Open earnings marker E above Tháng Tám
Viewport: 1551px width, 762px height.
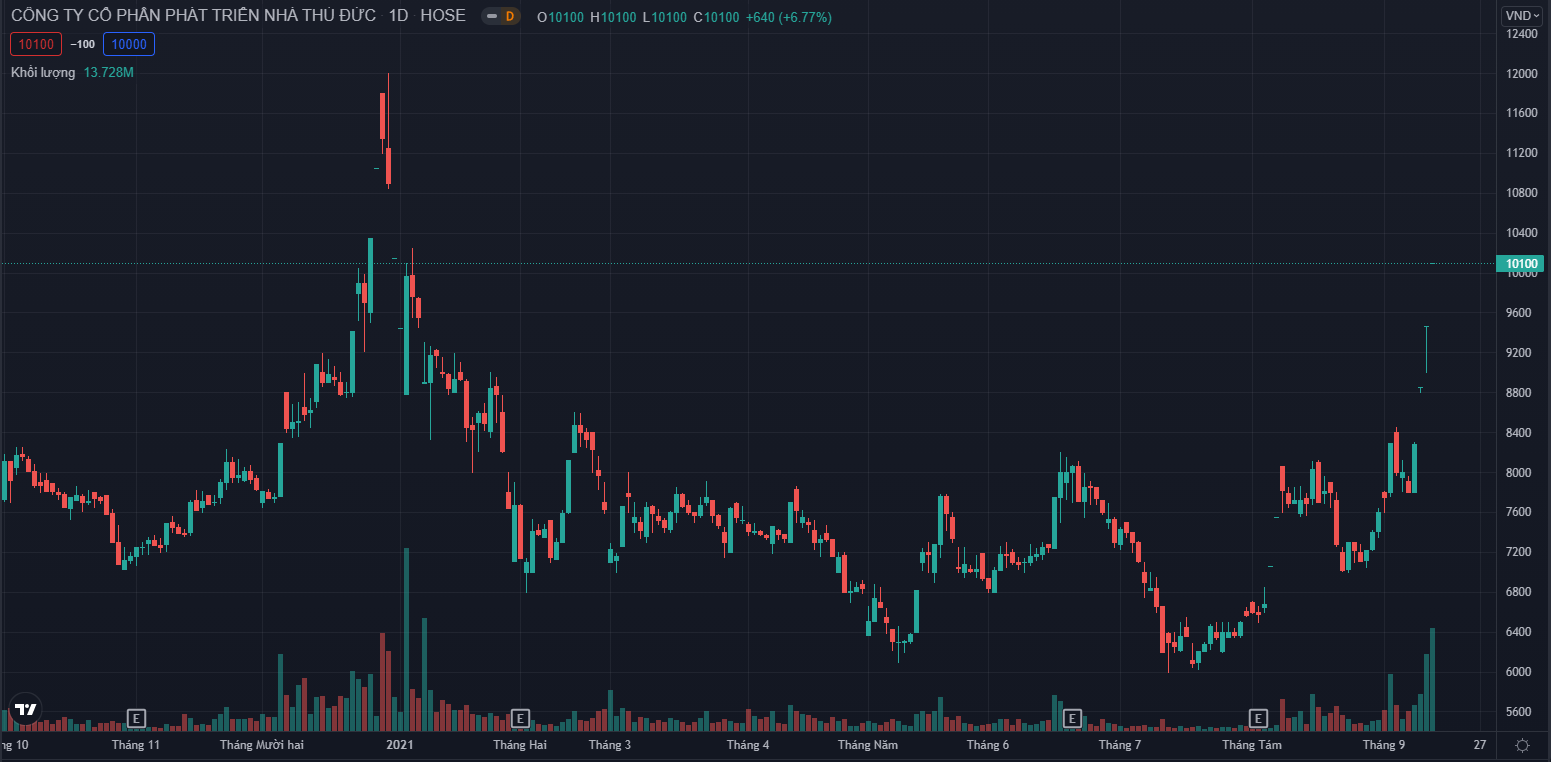coord(1258,717)
